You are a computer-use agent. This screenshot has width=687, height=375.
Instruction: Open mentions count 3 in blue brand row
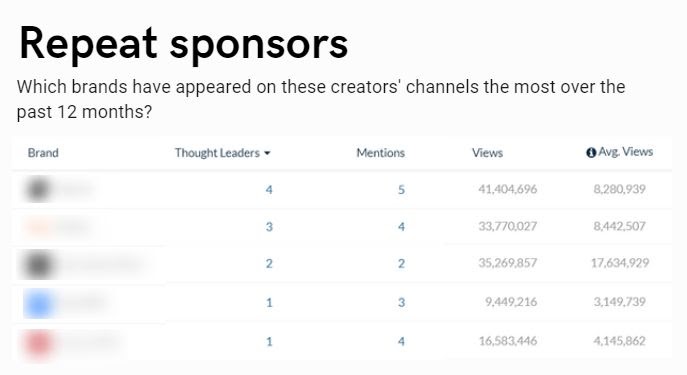[x=401, y=302]
